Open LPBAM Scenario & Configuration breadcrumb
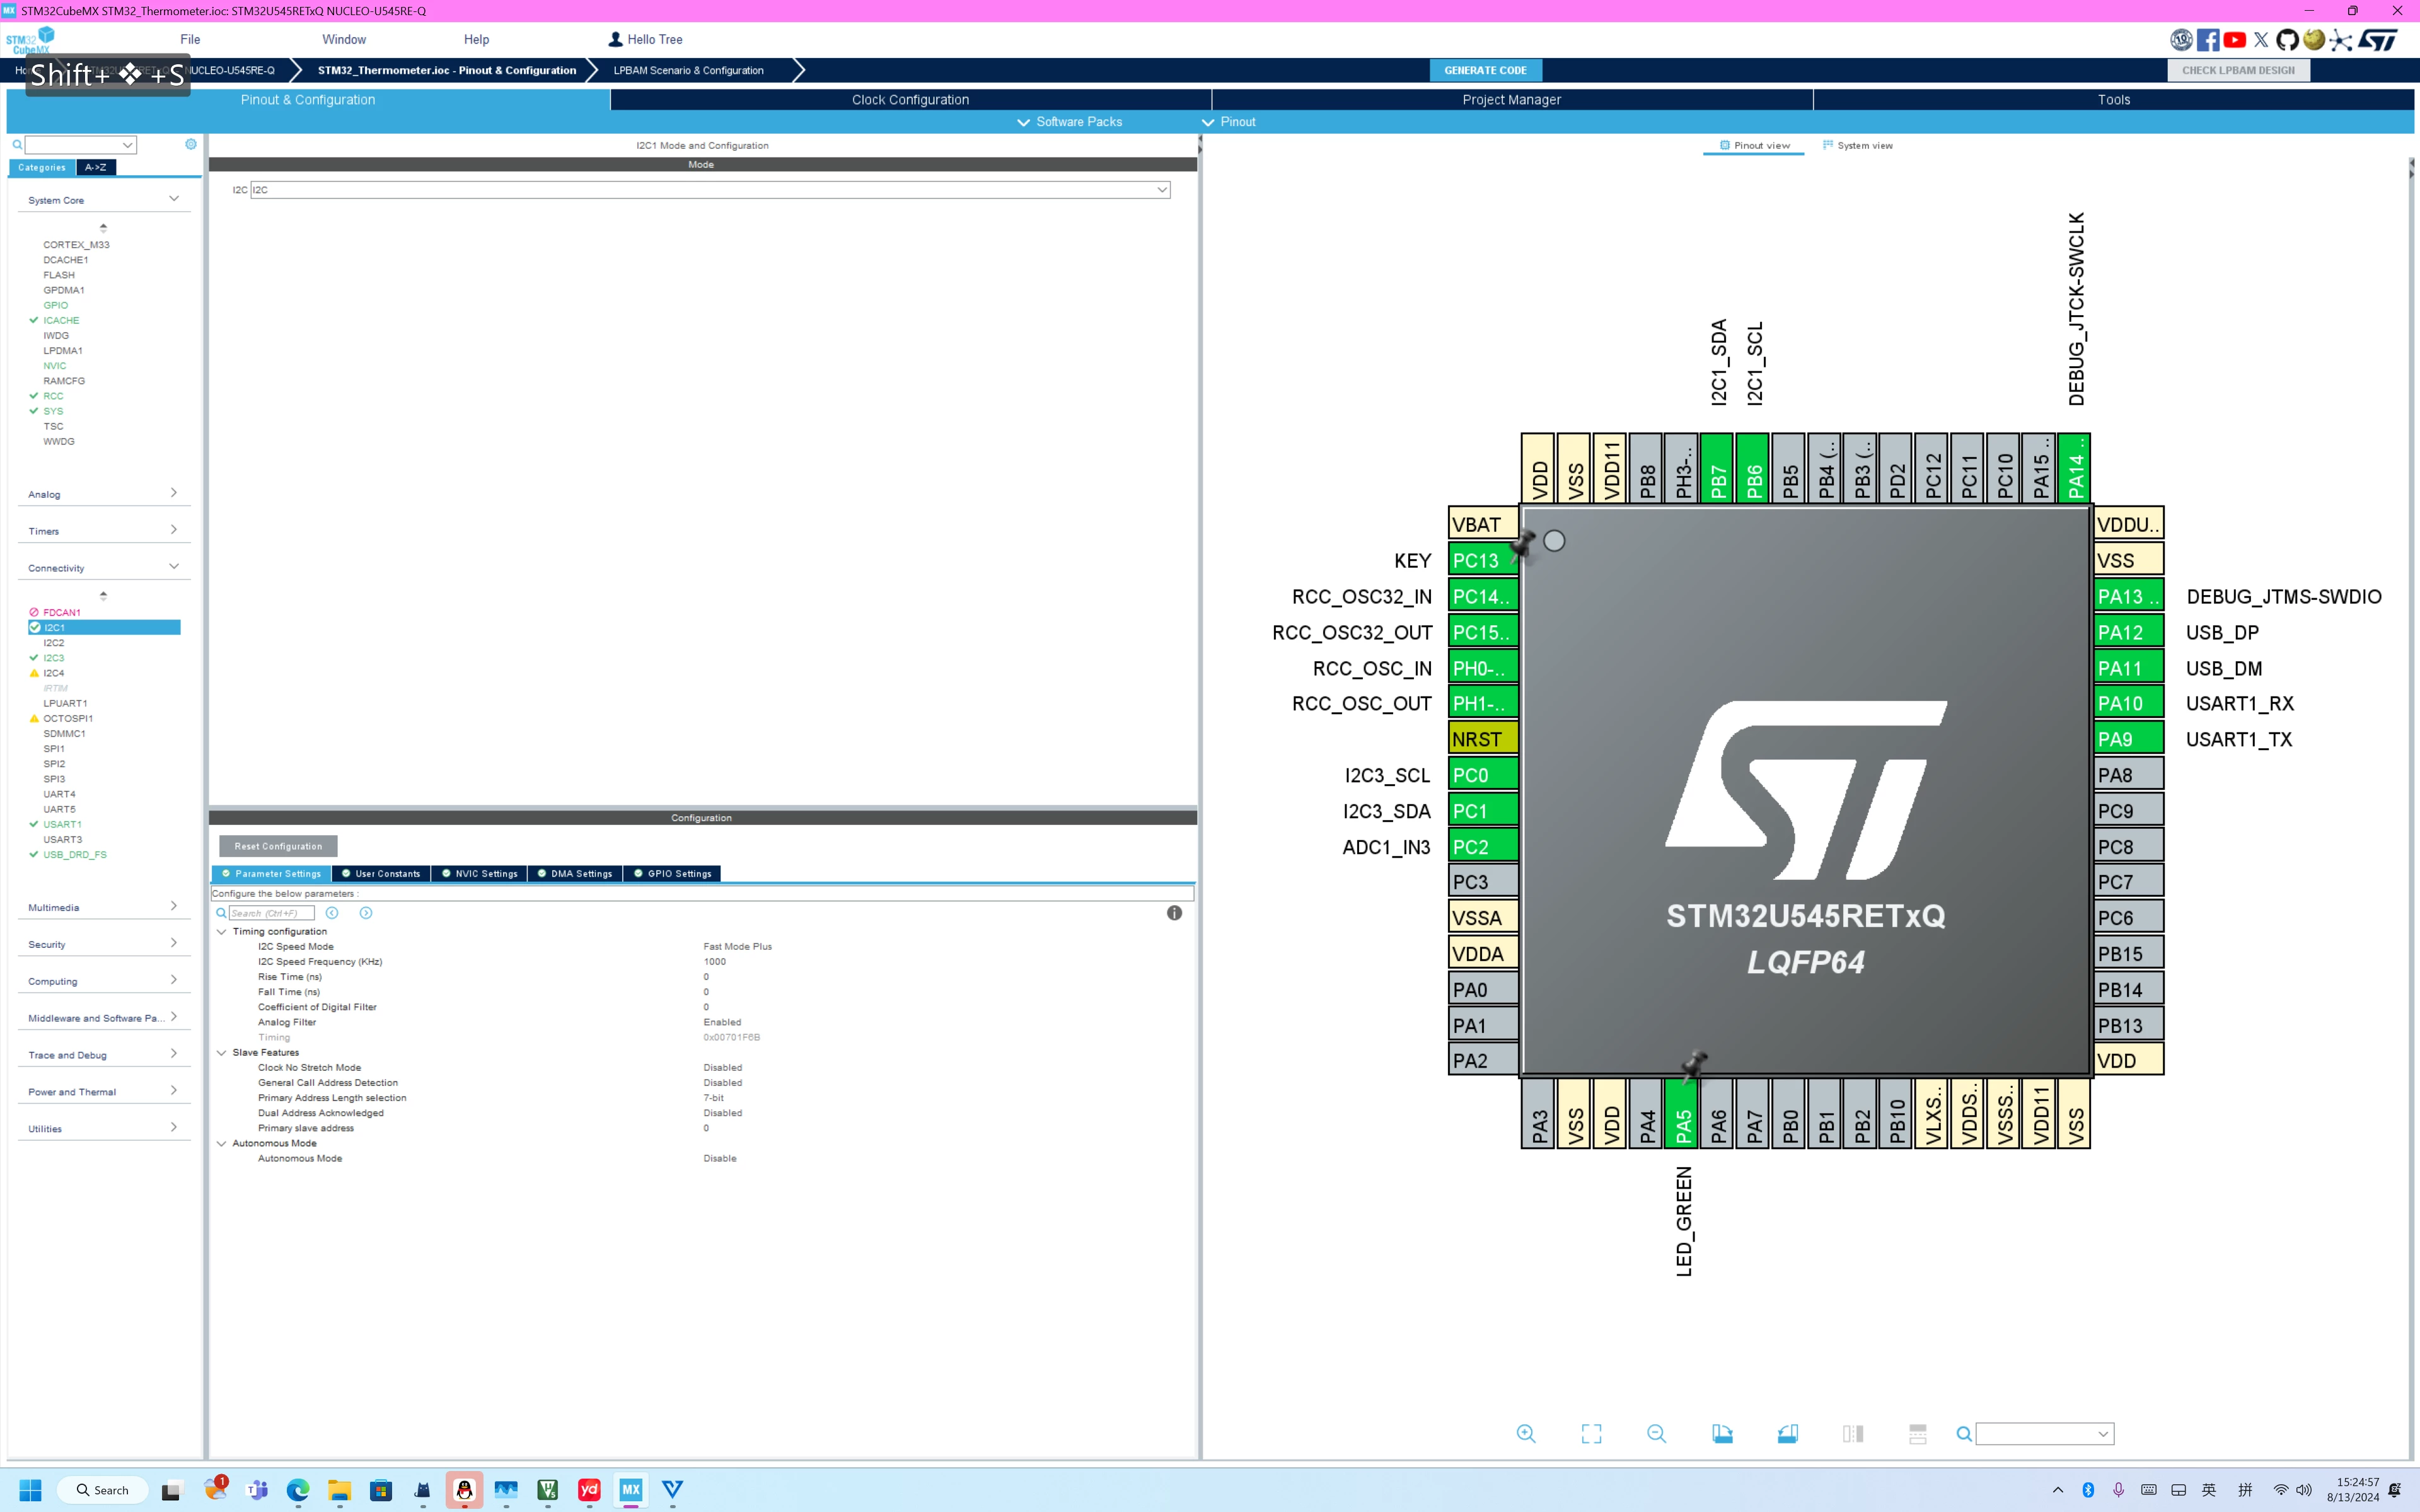 click(x=688, y=70)
